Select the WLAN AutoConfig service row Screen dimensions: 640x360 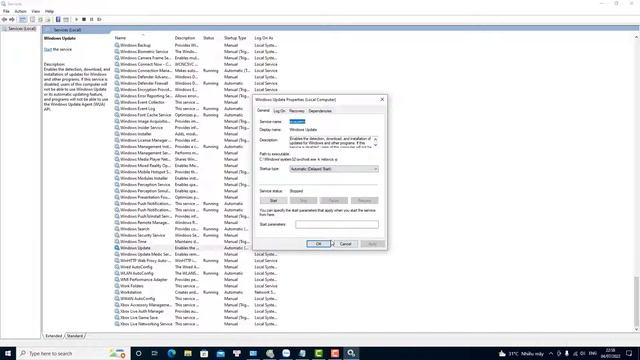pos(197,273)
